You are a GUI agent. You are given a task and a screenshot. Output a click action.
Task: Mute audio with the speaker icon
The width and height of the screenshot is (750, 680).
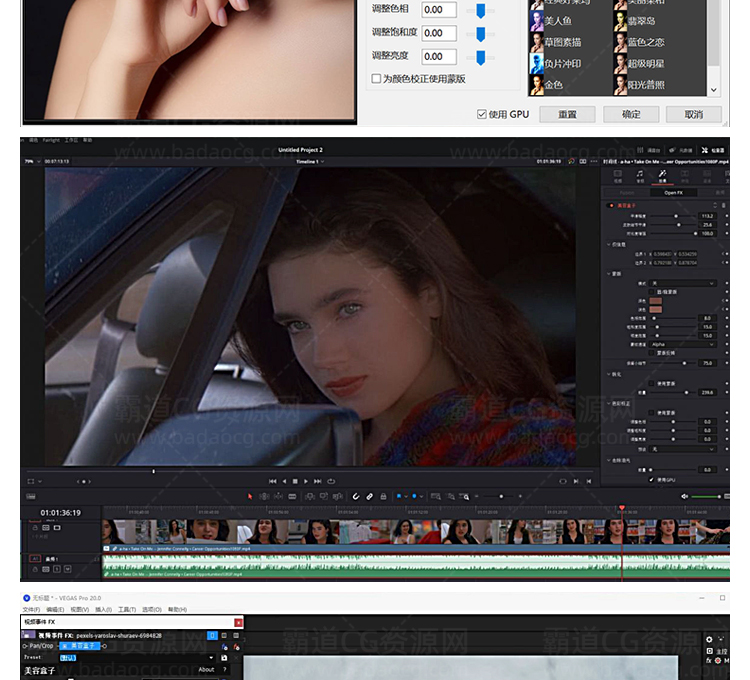(x=684, y=496)
